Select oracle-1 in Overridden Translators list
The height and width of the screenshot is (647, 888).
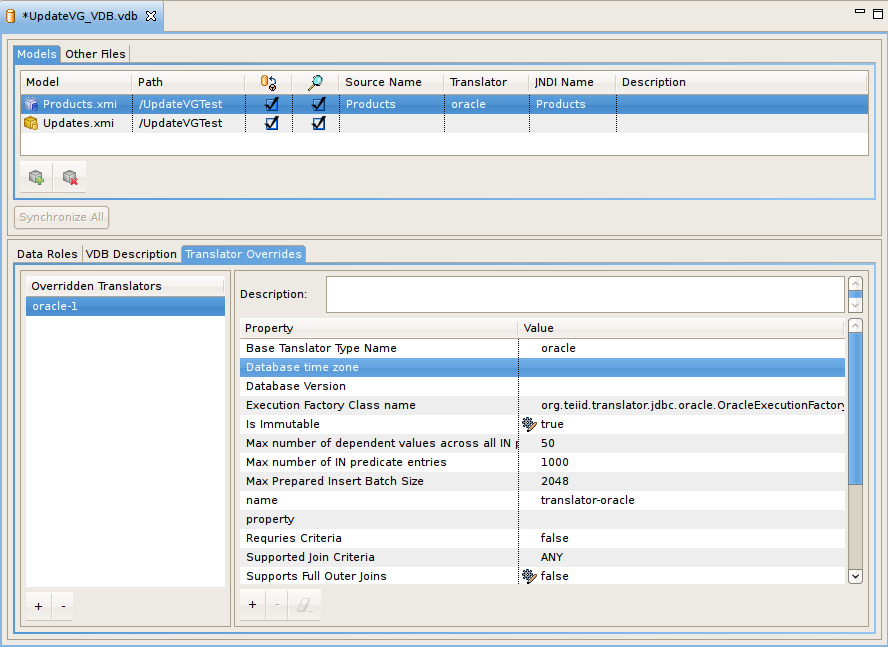[125, 306]
